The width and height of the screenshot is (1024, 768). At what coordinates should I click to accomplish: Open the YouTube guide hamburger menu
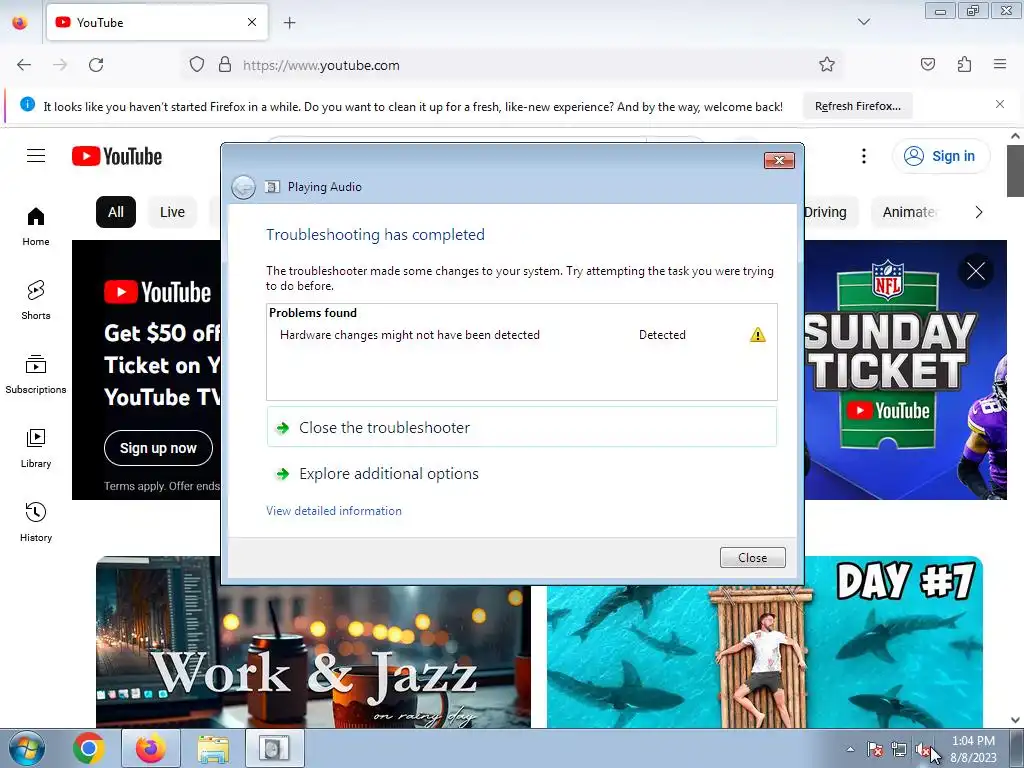click(36, 155)
